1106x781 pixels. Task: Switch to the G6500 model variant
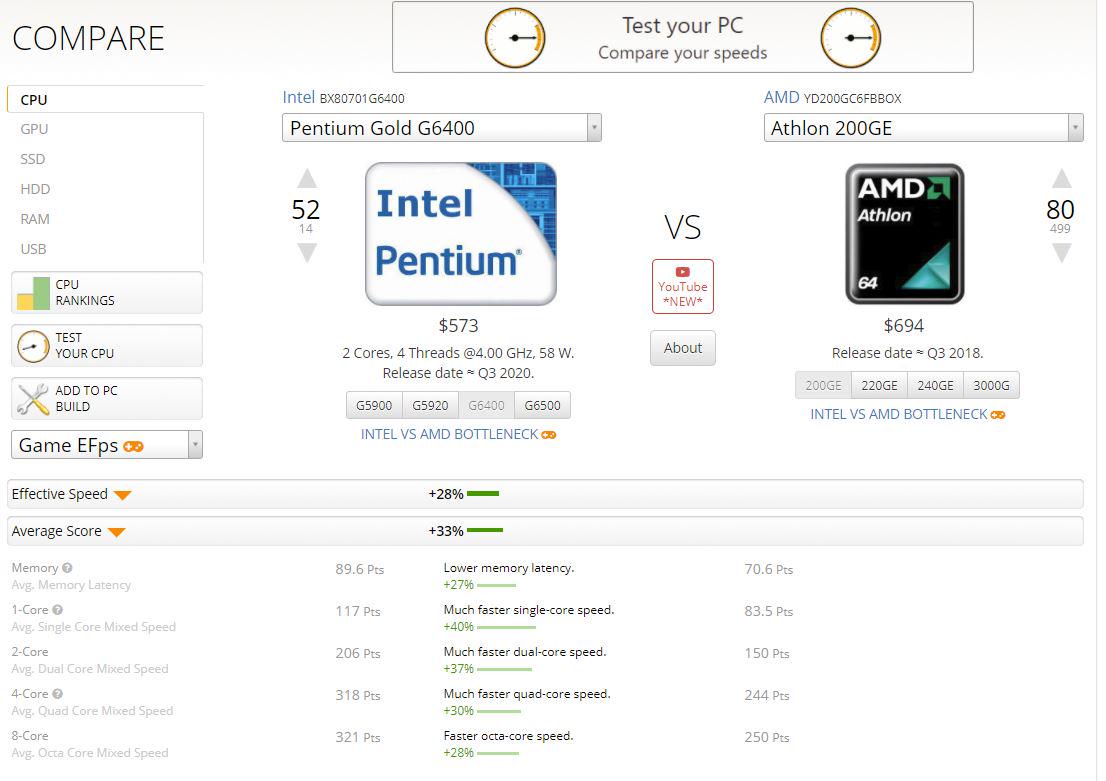pos(542,405)
